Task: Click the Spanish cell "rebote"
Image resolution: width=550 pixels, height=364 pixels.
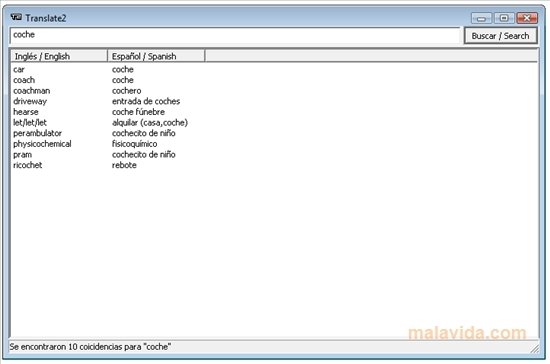Action: tap(124, 165)
